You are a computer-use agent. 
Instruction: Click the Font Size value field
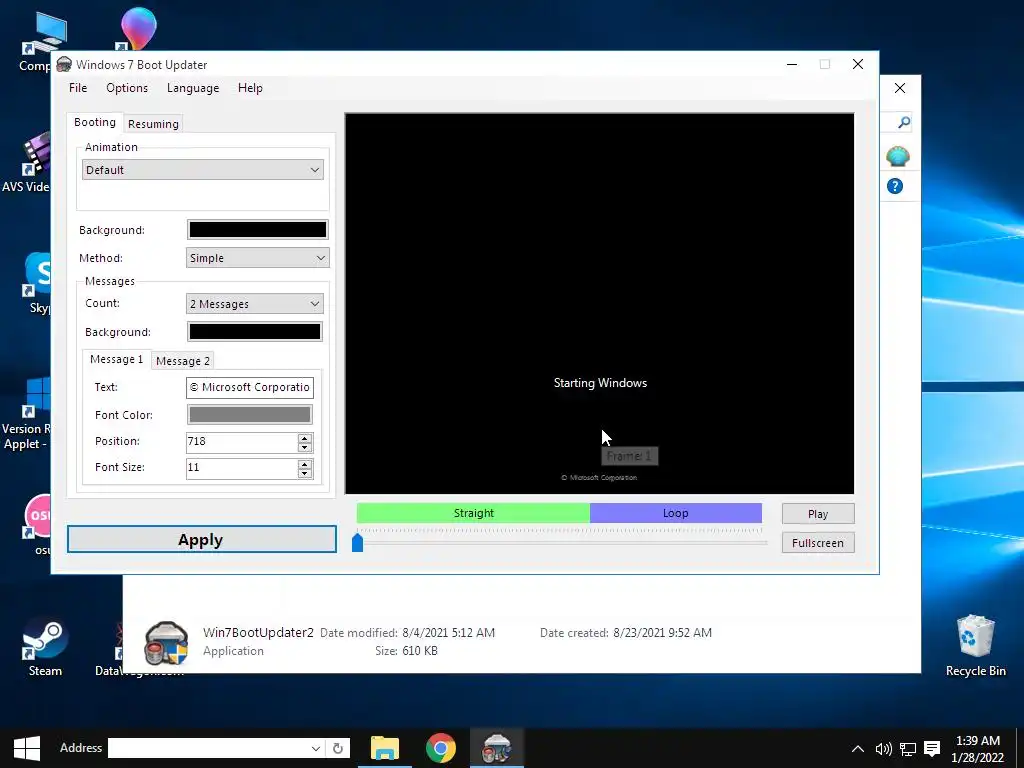[241, 468]
